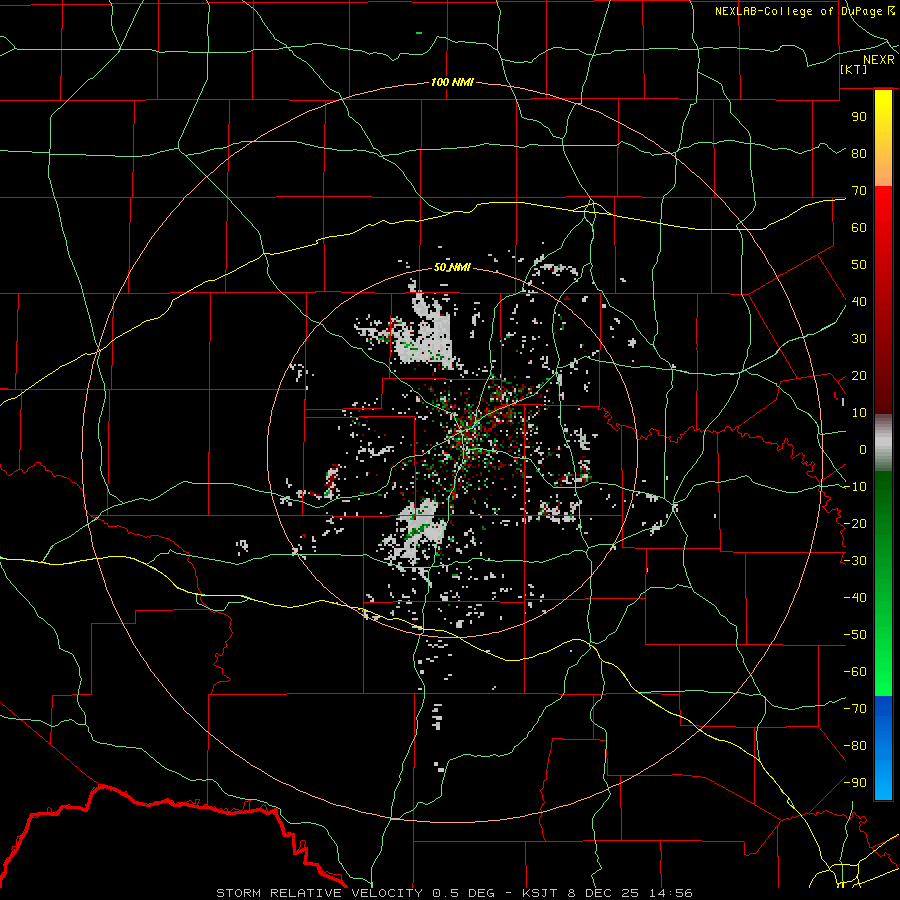The image size is (900, 900).
Task: Click the 10 value on the velocity scale
Action: point(859,413)
